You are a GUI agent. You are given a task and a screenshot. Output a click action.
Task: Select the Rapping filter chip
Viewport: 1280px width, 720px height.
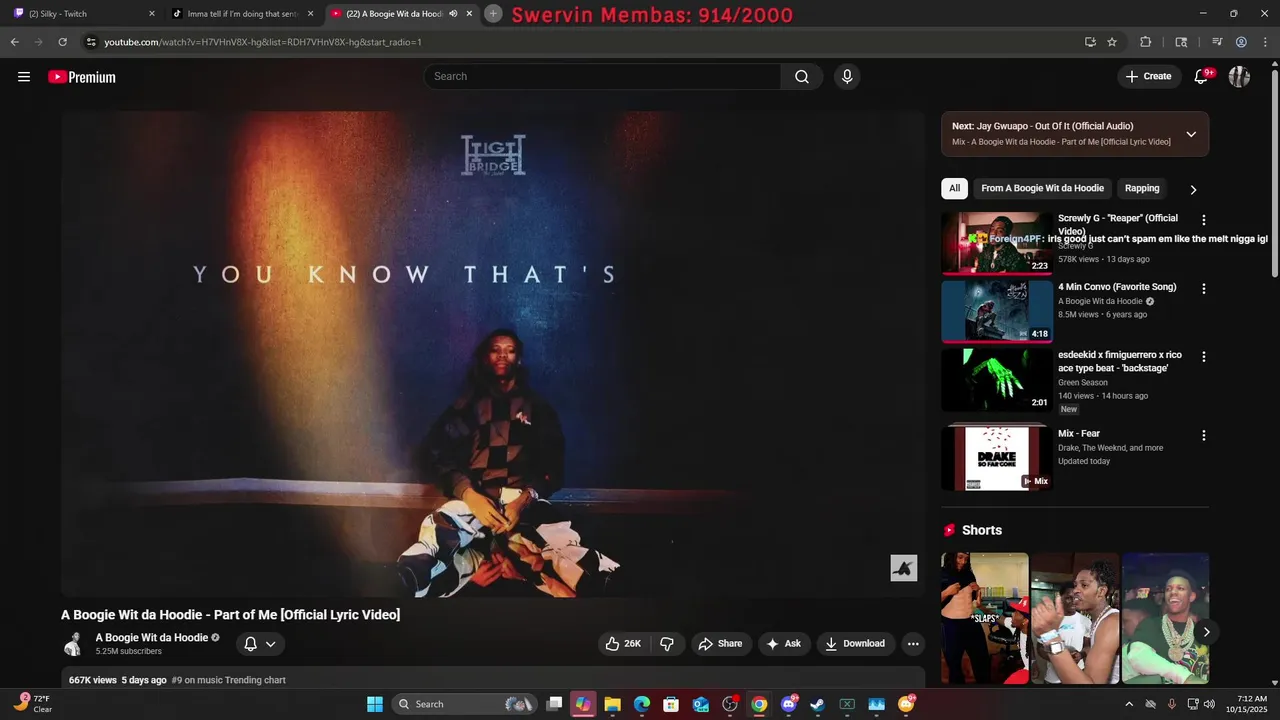(x=1142, y=188)
